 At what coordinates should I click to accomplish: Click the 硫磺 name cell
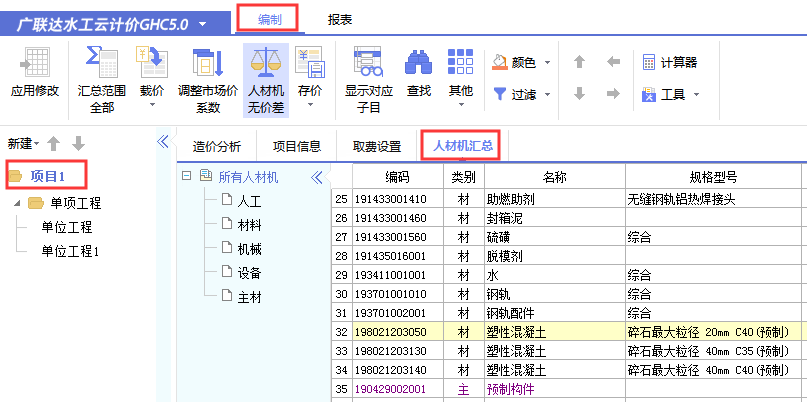[x=555, y=237]
